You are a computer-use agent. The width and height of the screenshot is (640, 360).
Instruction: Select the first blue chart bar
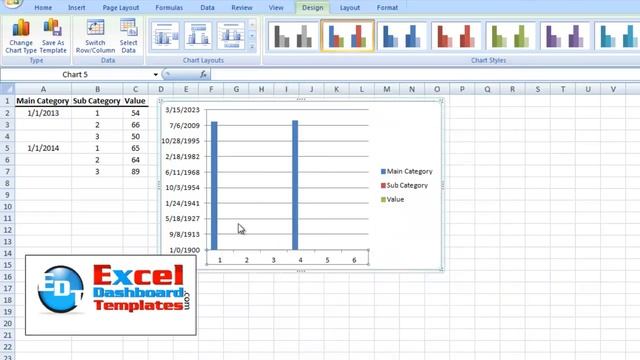pyautogui.click(x=214, y=185)
